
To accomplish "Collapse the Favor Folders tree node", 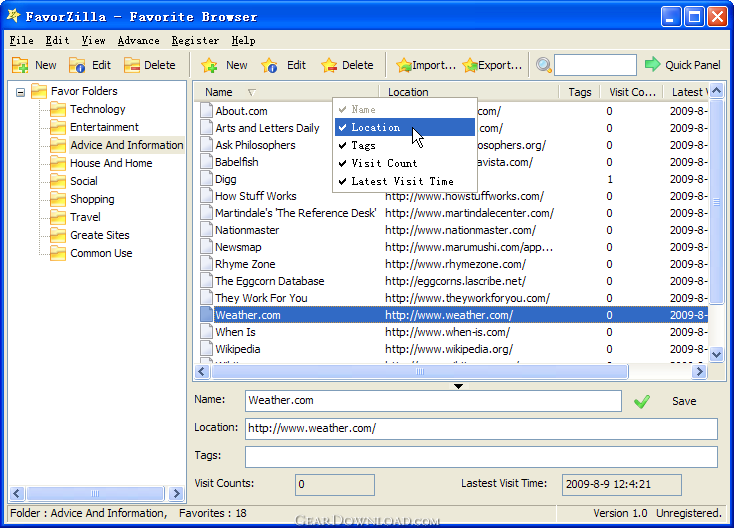I will [20, 92].
